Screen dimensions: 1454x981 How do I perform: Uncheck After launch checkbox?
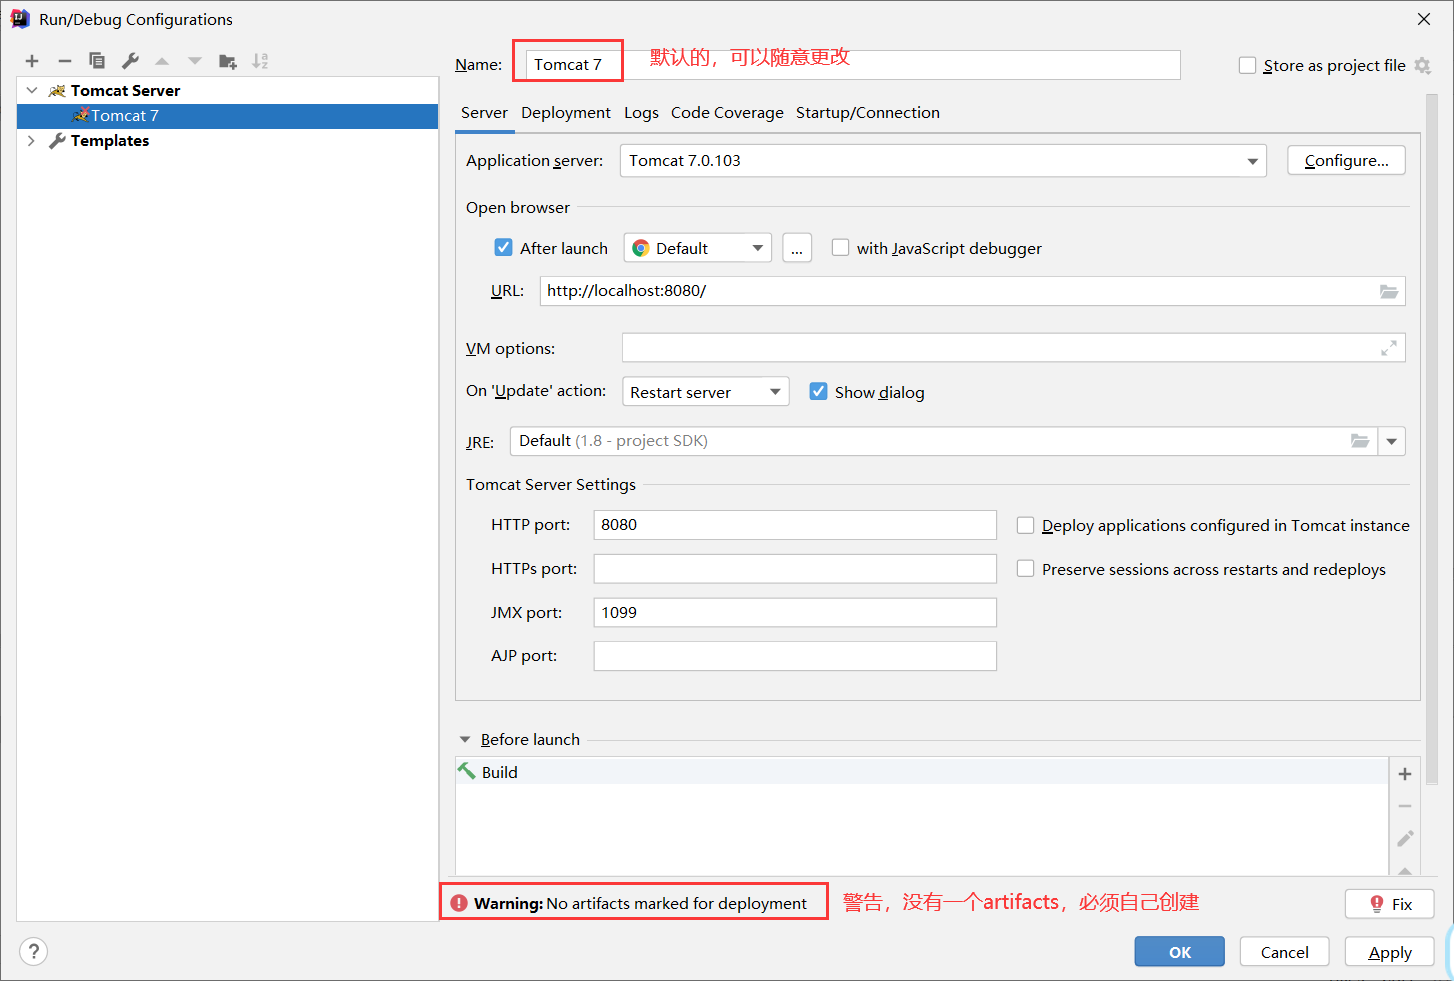(x=504, y=247)
